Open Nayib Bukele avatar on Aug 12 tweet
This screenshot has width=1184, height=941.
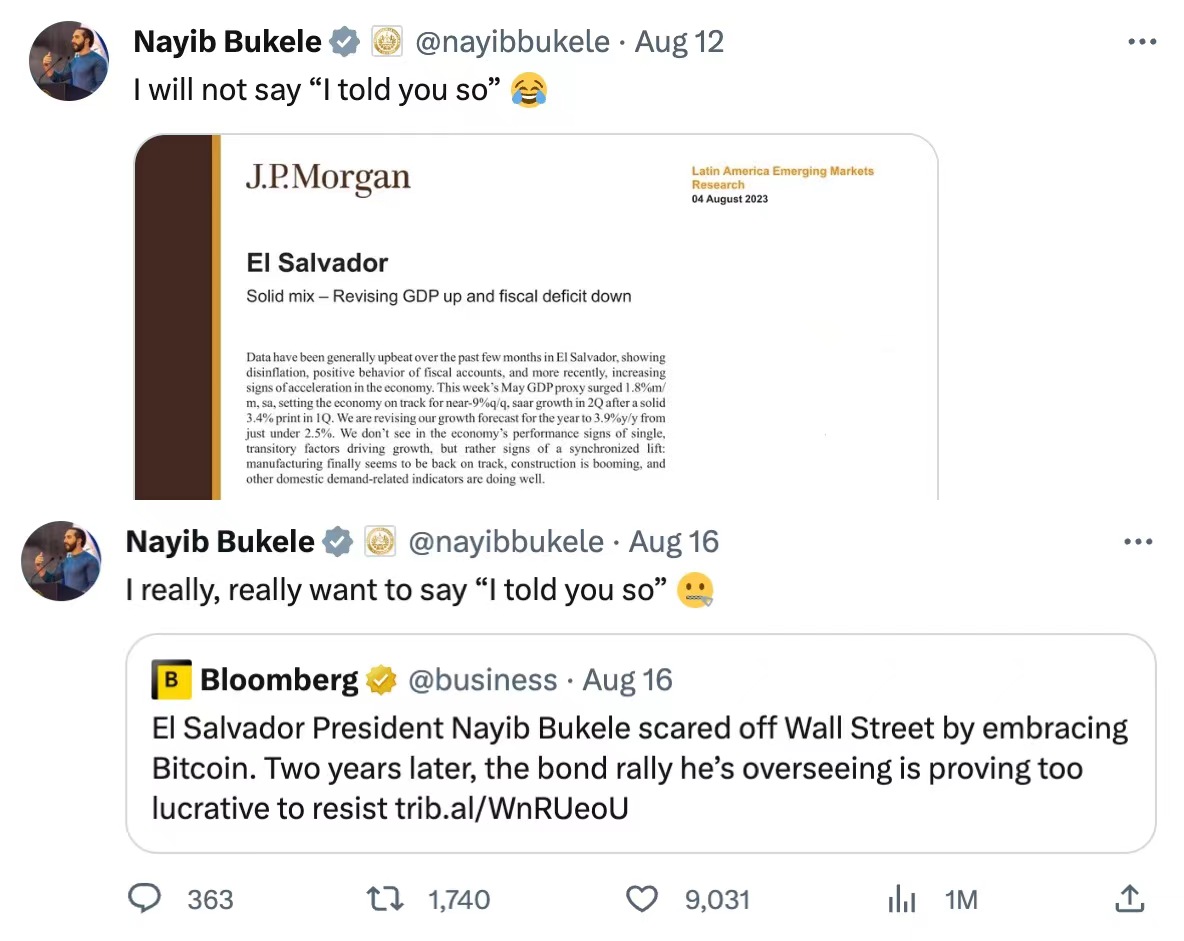click(69, 60)
